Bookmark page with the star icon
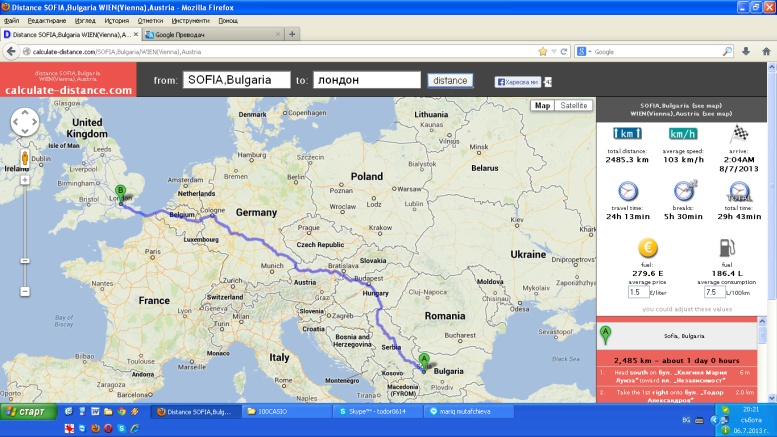Image resolution: width=777 pixels, height=437 pixels. click(x=542, y=50)
